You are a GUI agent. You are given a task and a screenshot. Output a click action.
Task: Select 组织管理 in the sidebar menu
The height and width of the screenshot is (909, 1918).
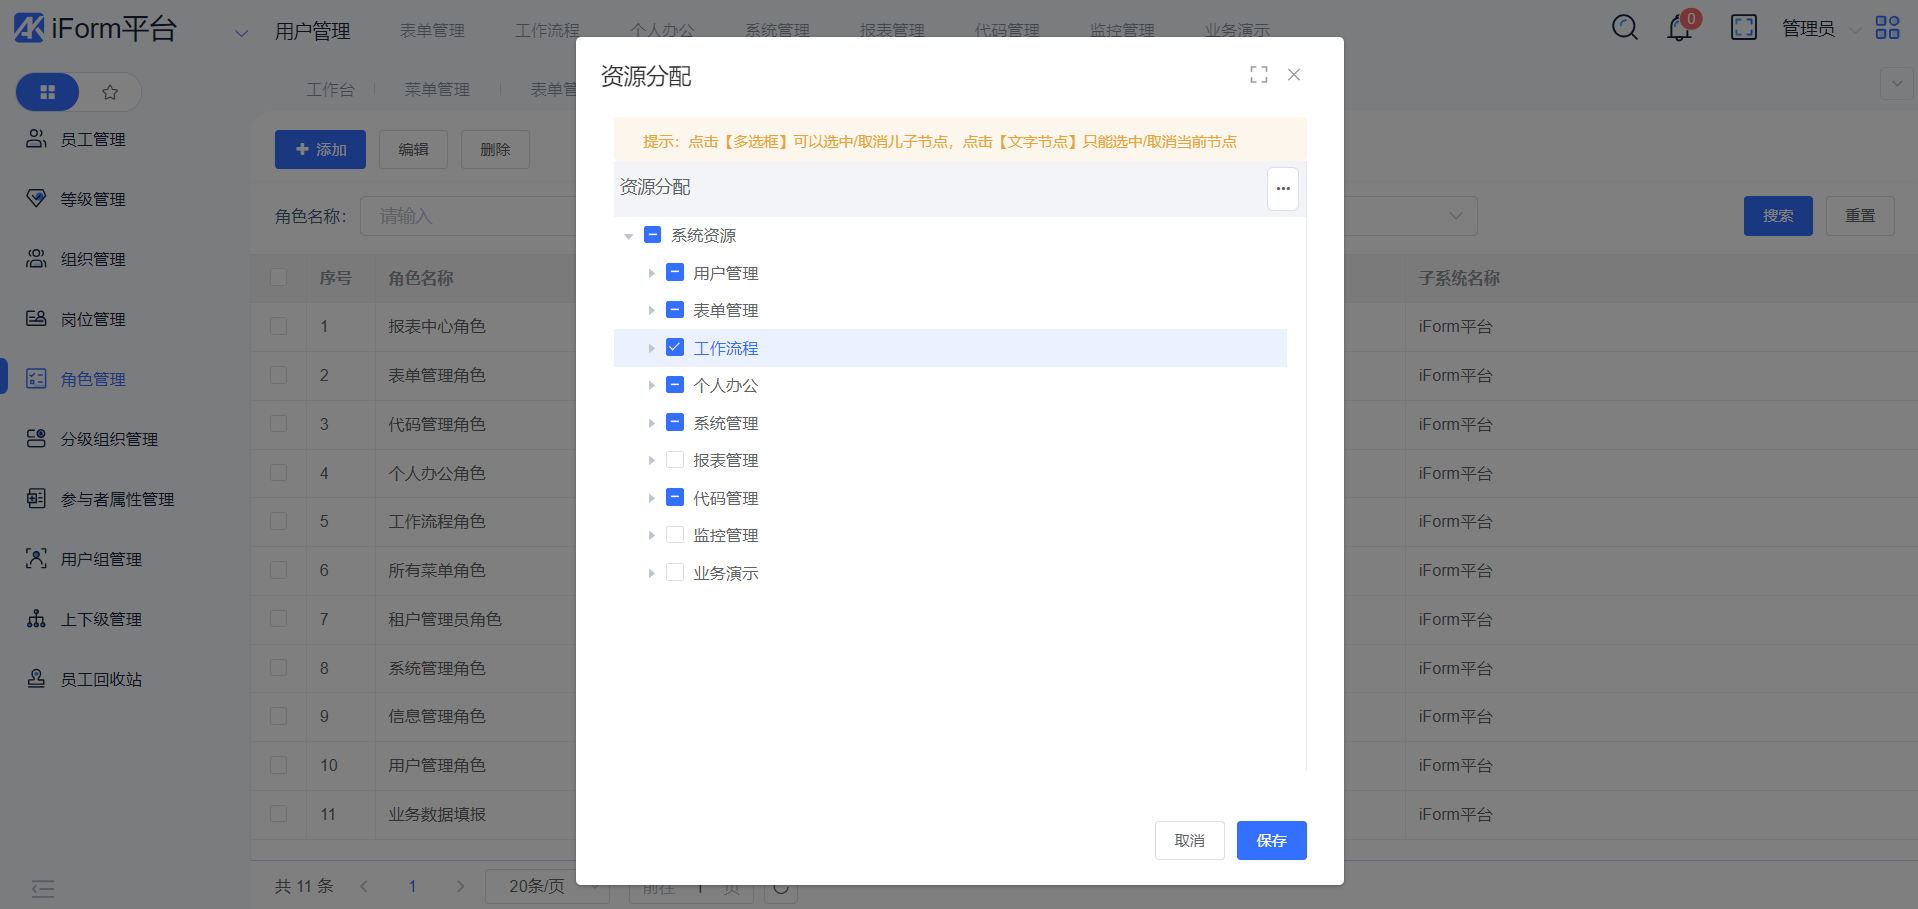(92, 260)
